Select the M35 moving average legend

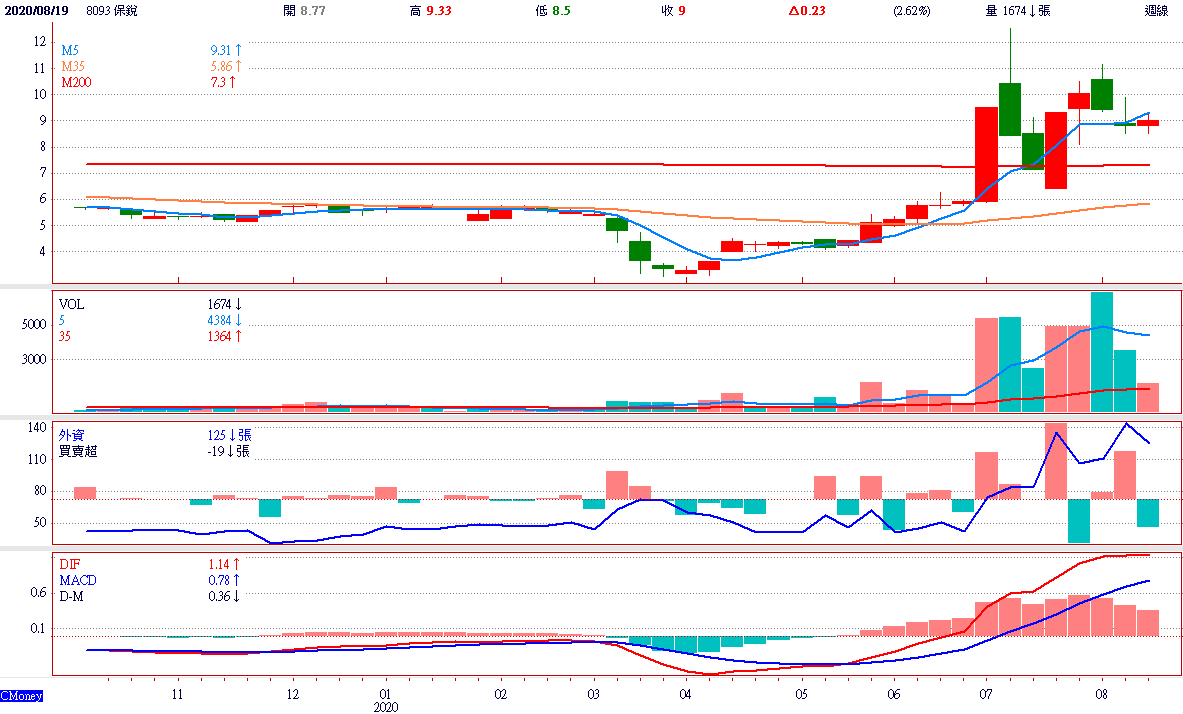click(x=73, y=66)
